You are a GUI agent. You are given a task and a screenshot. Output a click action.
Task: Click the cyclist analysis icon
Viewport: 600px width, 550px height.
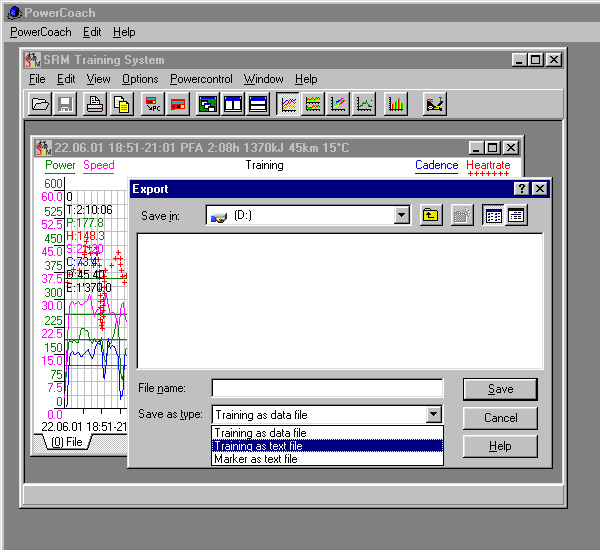pyautogui.click(x=435, y=104)
